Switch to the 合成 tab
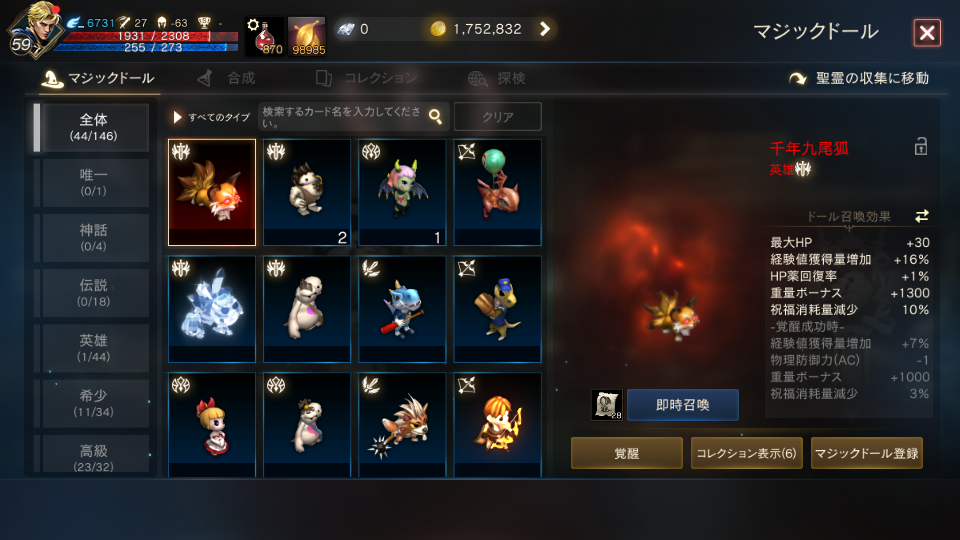The image size is (960, 540). click(x=227, y=78)
